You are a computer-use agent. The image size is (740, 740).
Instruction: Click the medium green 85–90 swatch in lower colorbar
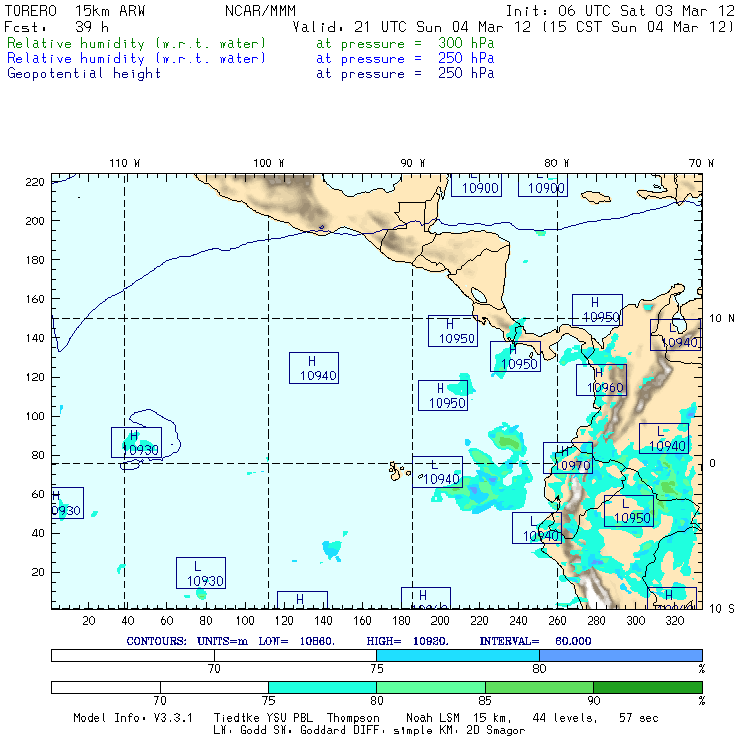539,687
